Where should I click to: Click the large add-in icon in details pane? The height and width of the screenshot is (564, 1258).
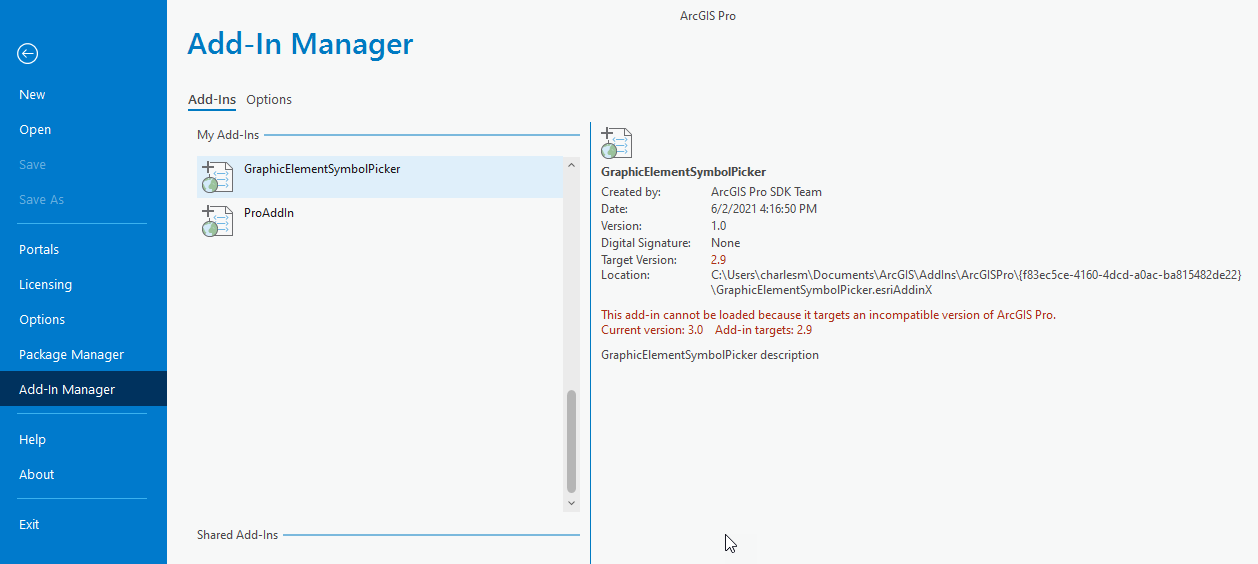point(616,144)
